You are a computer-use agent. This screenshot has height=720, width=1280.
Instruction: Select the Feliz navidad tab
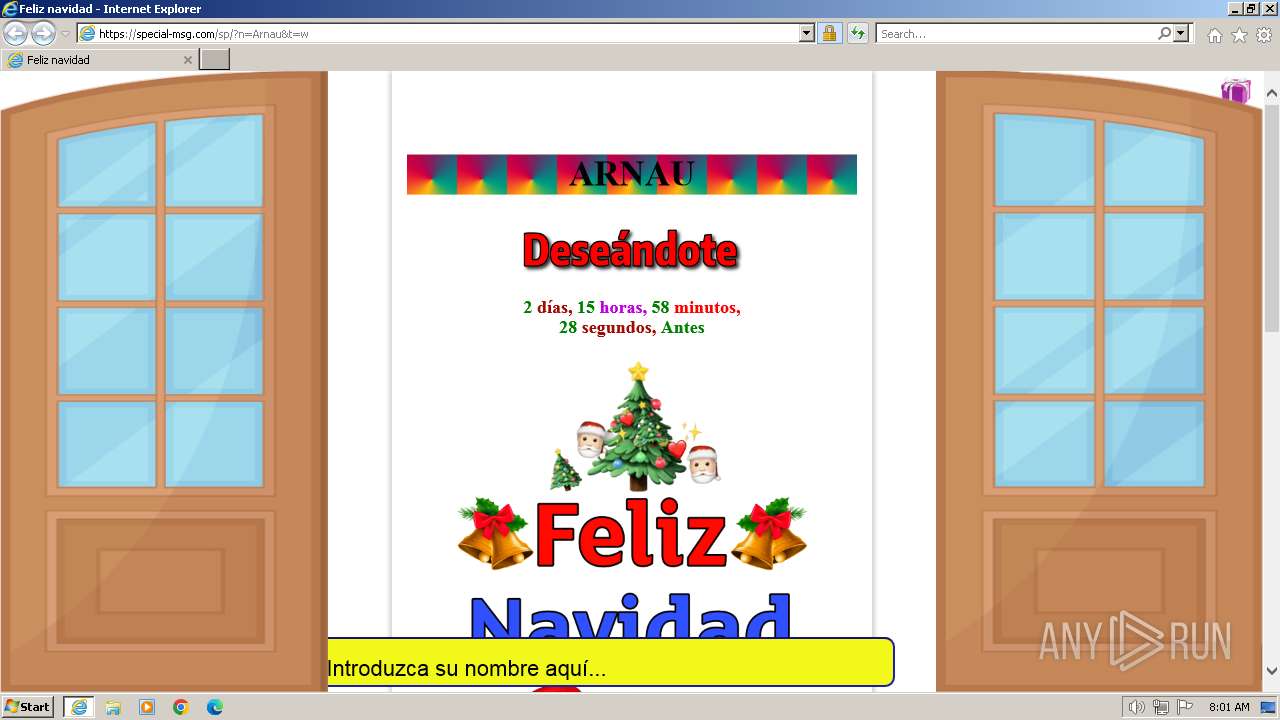(x=98, y=60)
